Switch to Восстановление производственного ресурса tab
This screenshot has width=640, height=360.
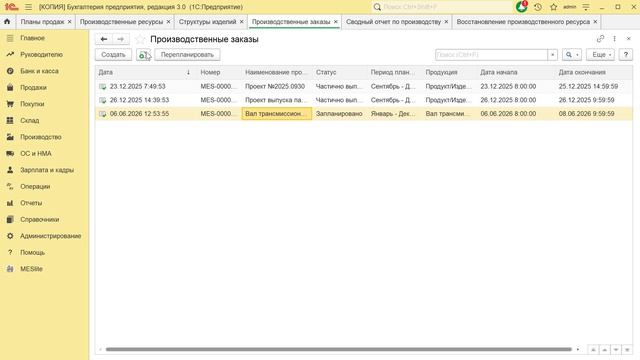pyautogui.click(x=523, y=22)
